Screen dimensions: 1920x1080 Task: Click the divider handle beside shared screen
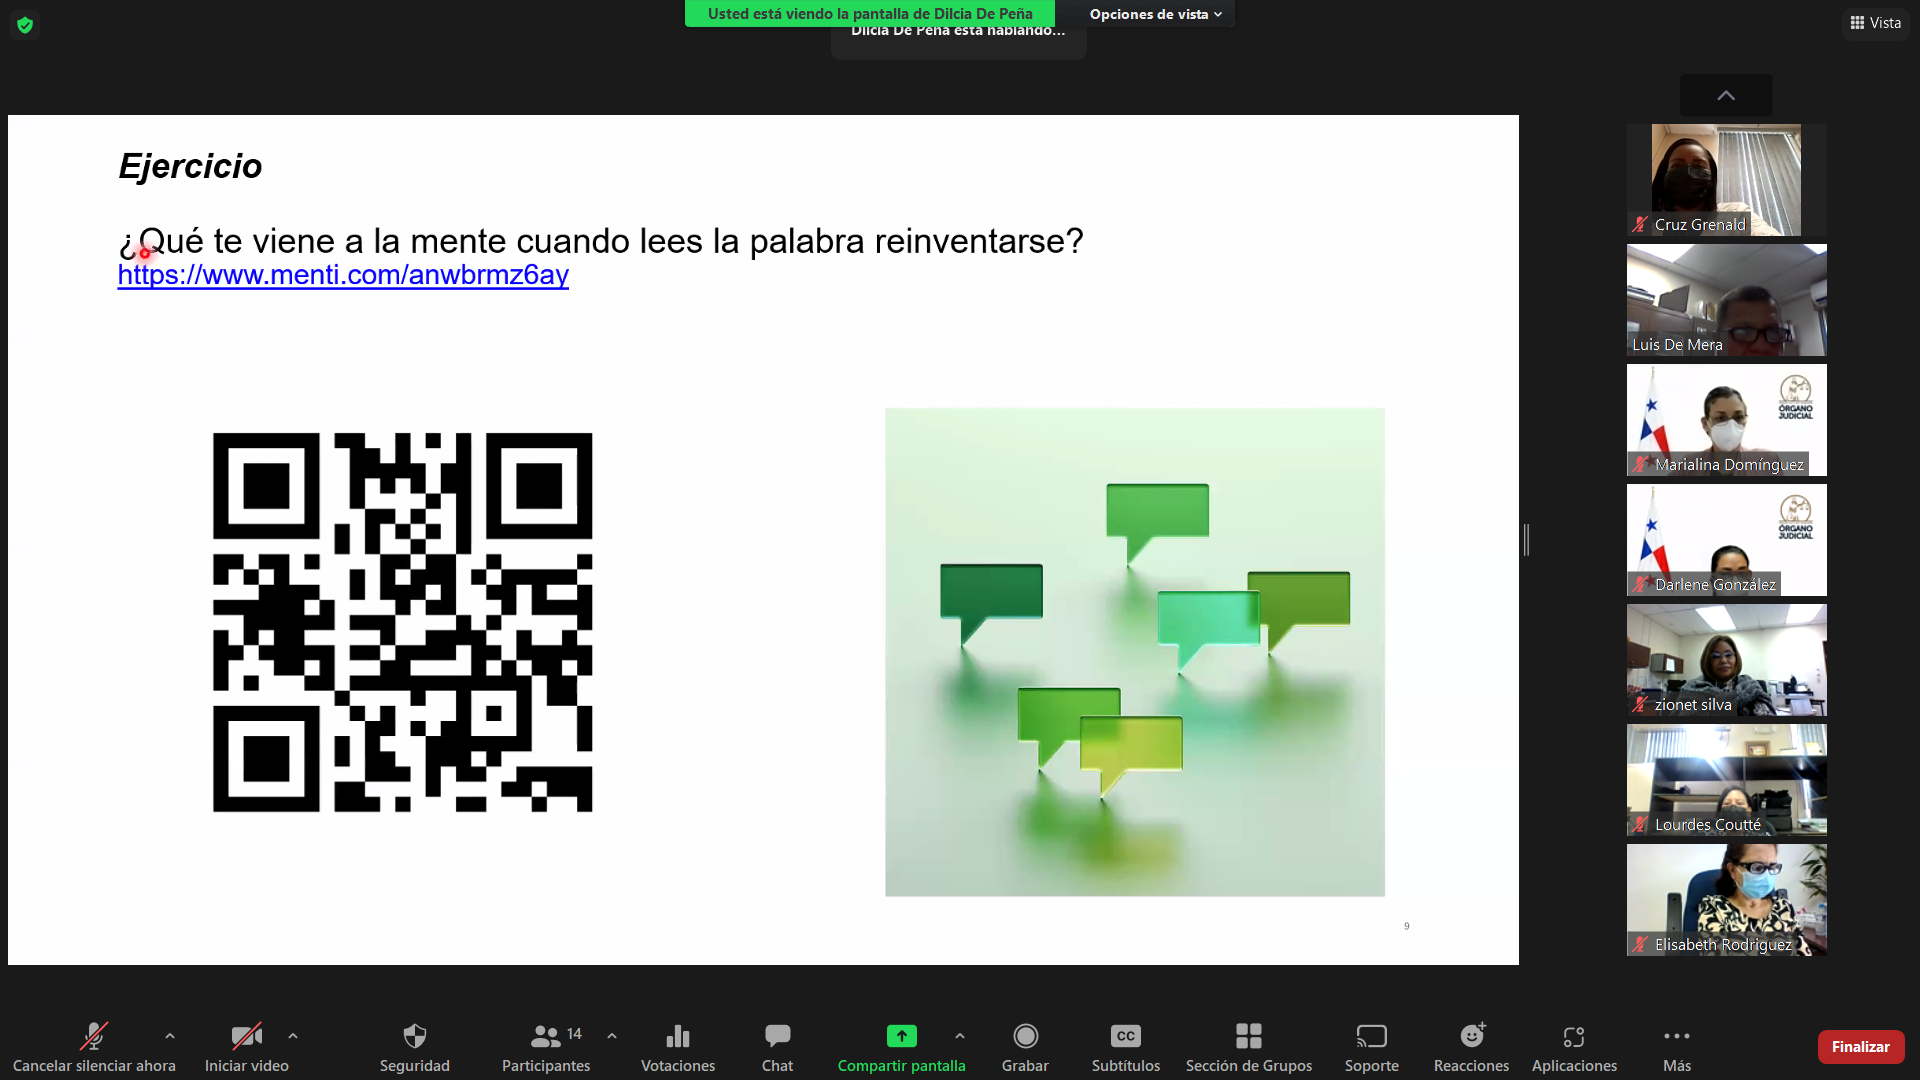tap(1526, 540)
